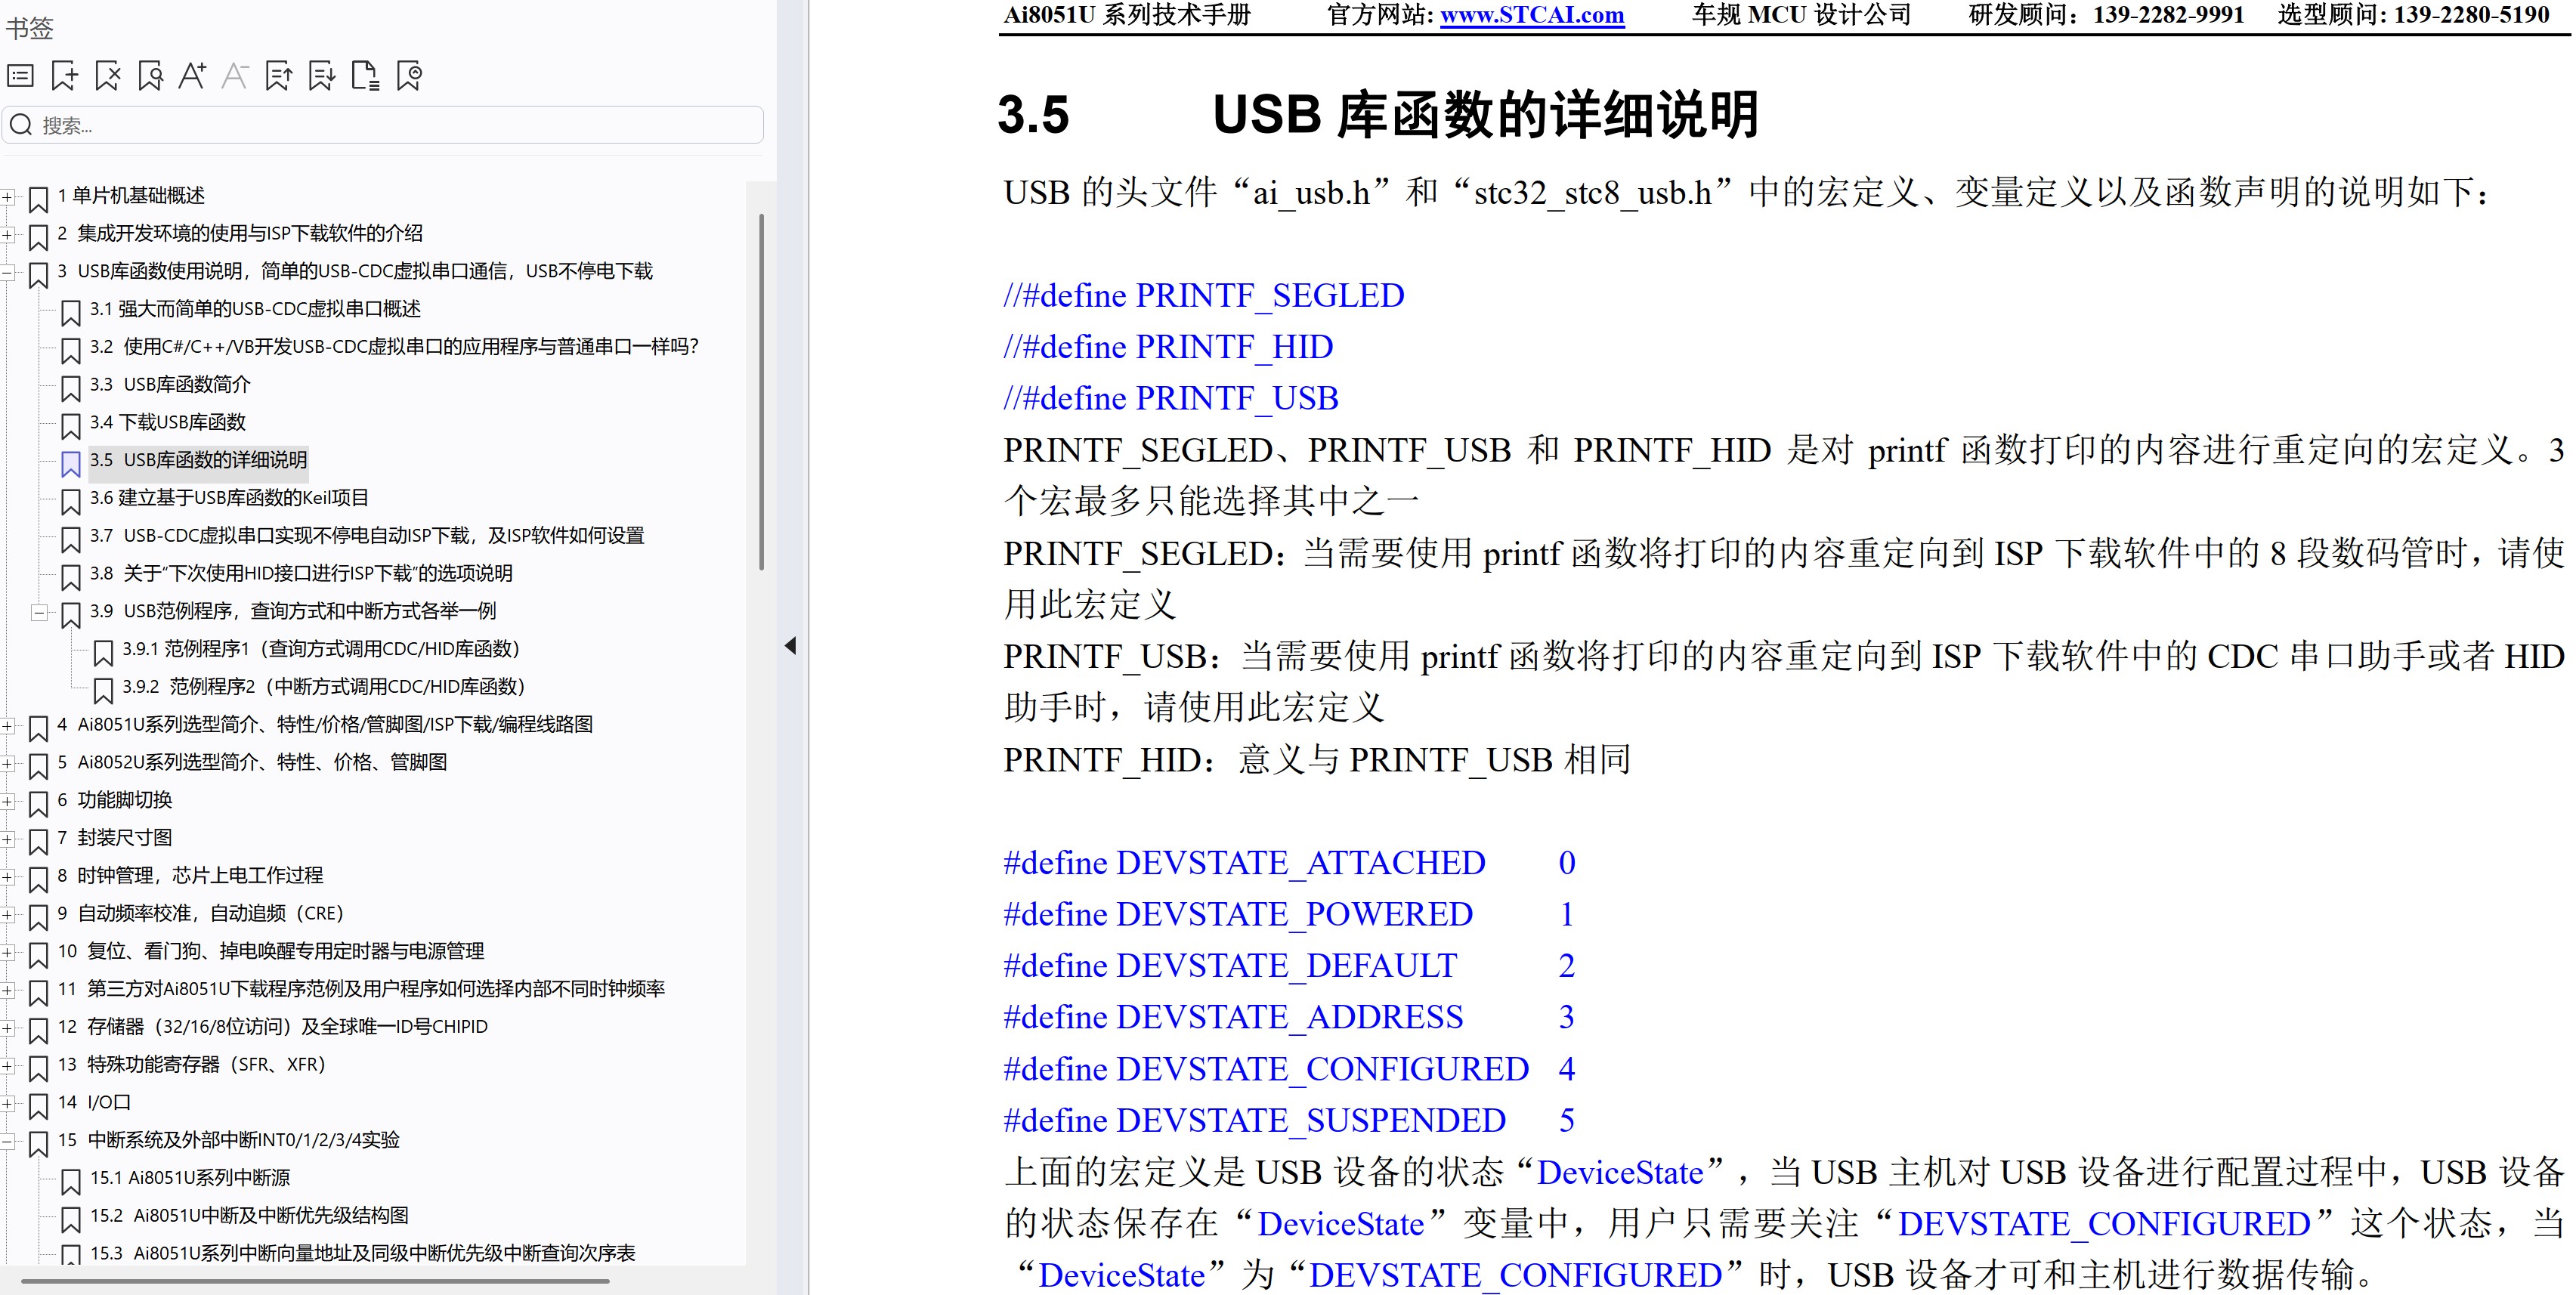Image resolution: width=2576 pixels, height=1295 pixels.
Task: Decrease bookmark text size
Action: 235,76
